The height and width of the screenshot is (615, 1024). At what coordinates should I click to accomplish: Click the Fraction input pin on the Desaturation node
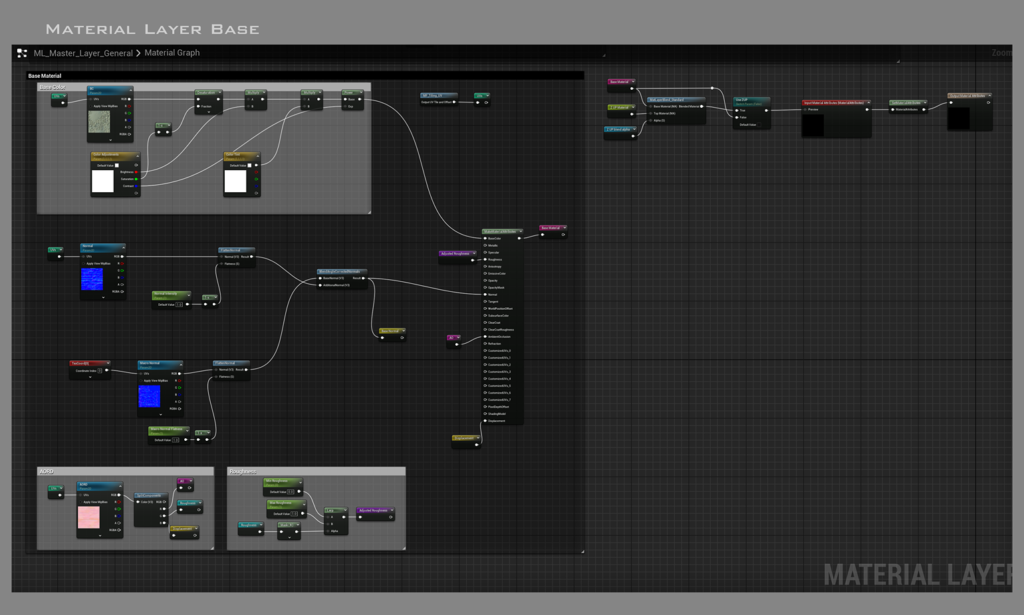pos(197,106)
